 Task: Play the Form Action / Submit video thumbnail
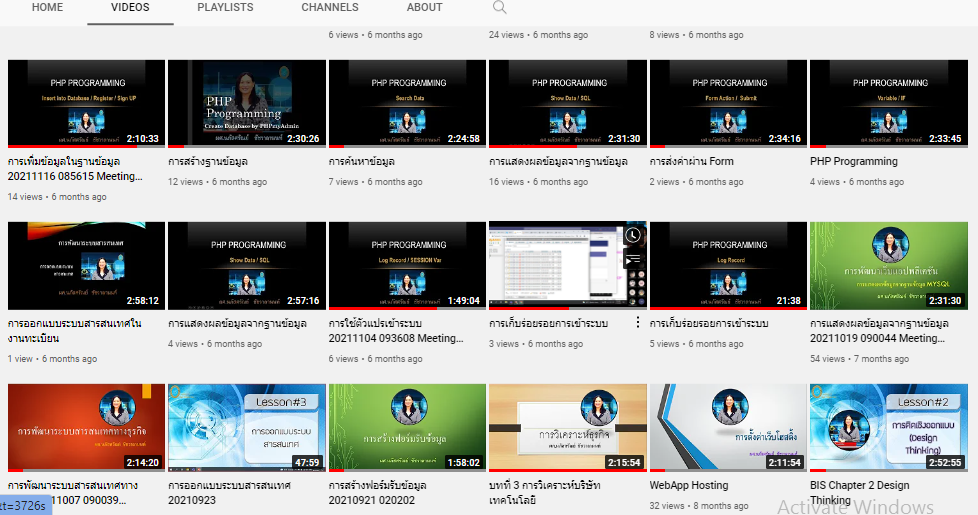coord(728,103)
